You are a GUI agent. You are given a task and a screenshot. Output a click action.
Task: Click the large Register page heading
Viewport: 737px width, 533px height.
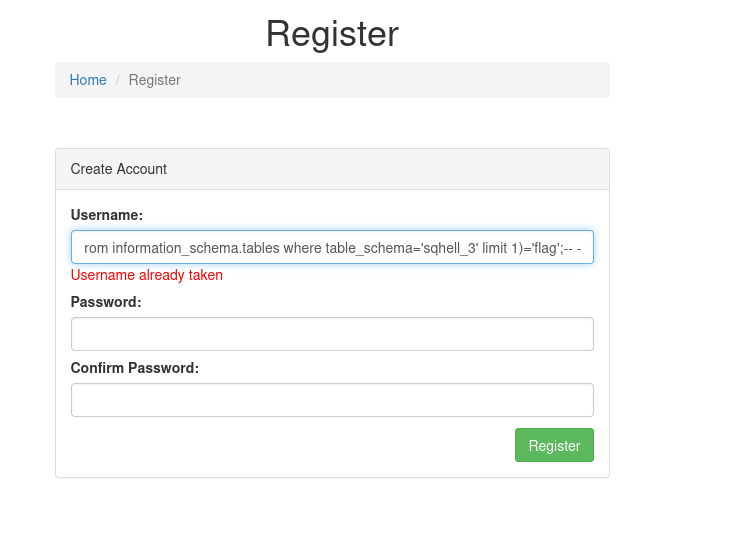[332, 34]
